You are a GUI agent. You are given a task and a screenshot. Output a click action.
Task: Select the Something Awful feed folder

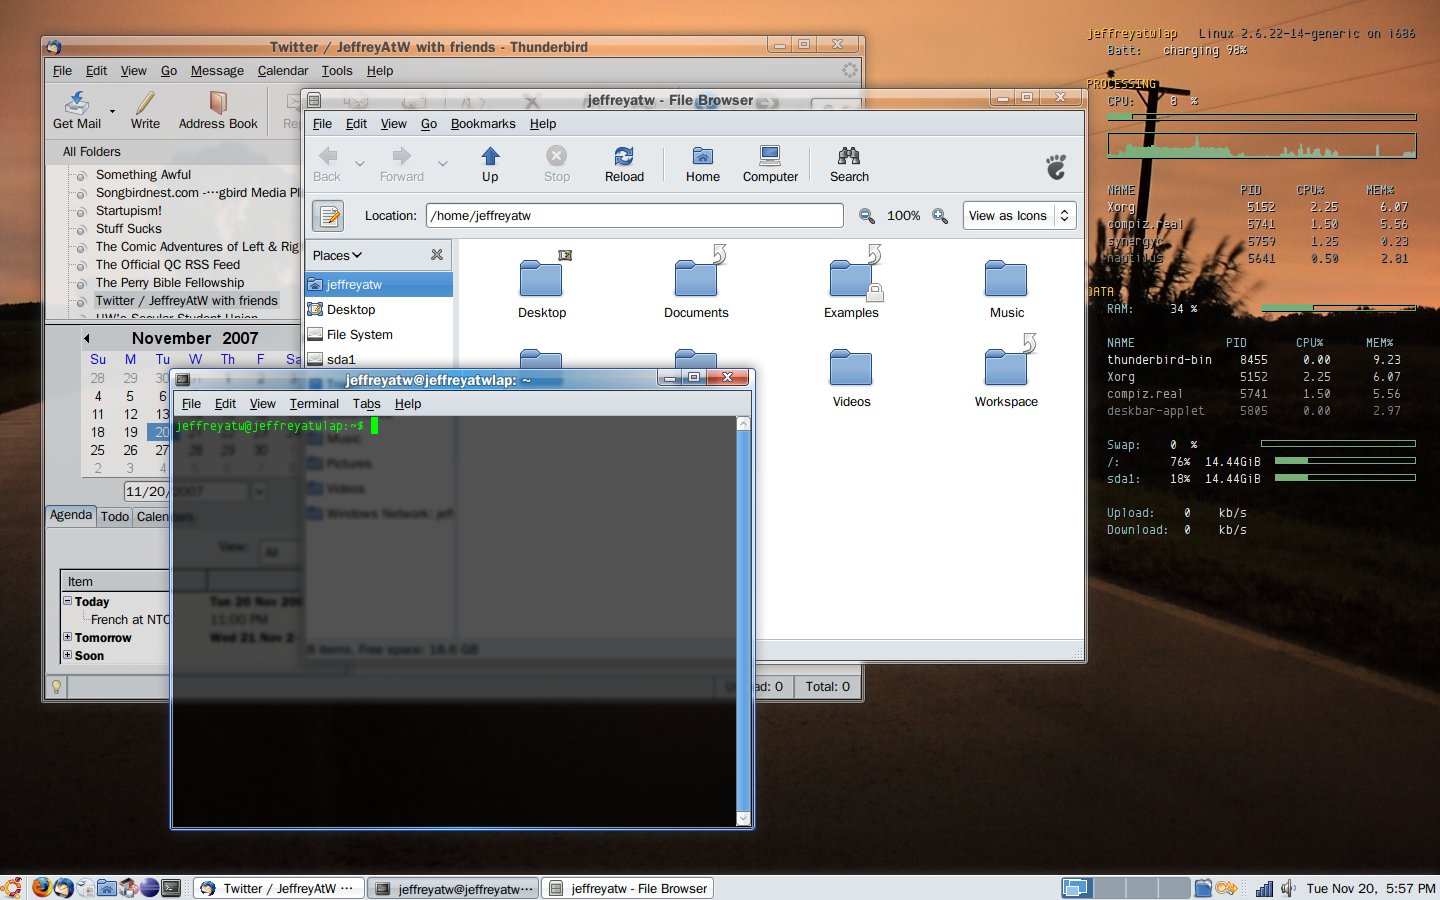(143, 174)
